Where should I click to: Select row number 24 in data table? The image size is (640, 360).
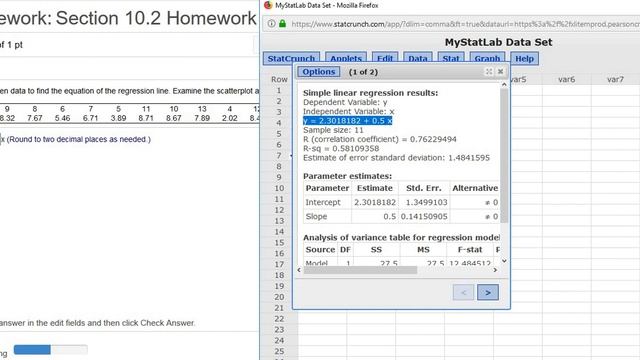pyautogui.click(x=279, y=340)
